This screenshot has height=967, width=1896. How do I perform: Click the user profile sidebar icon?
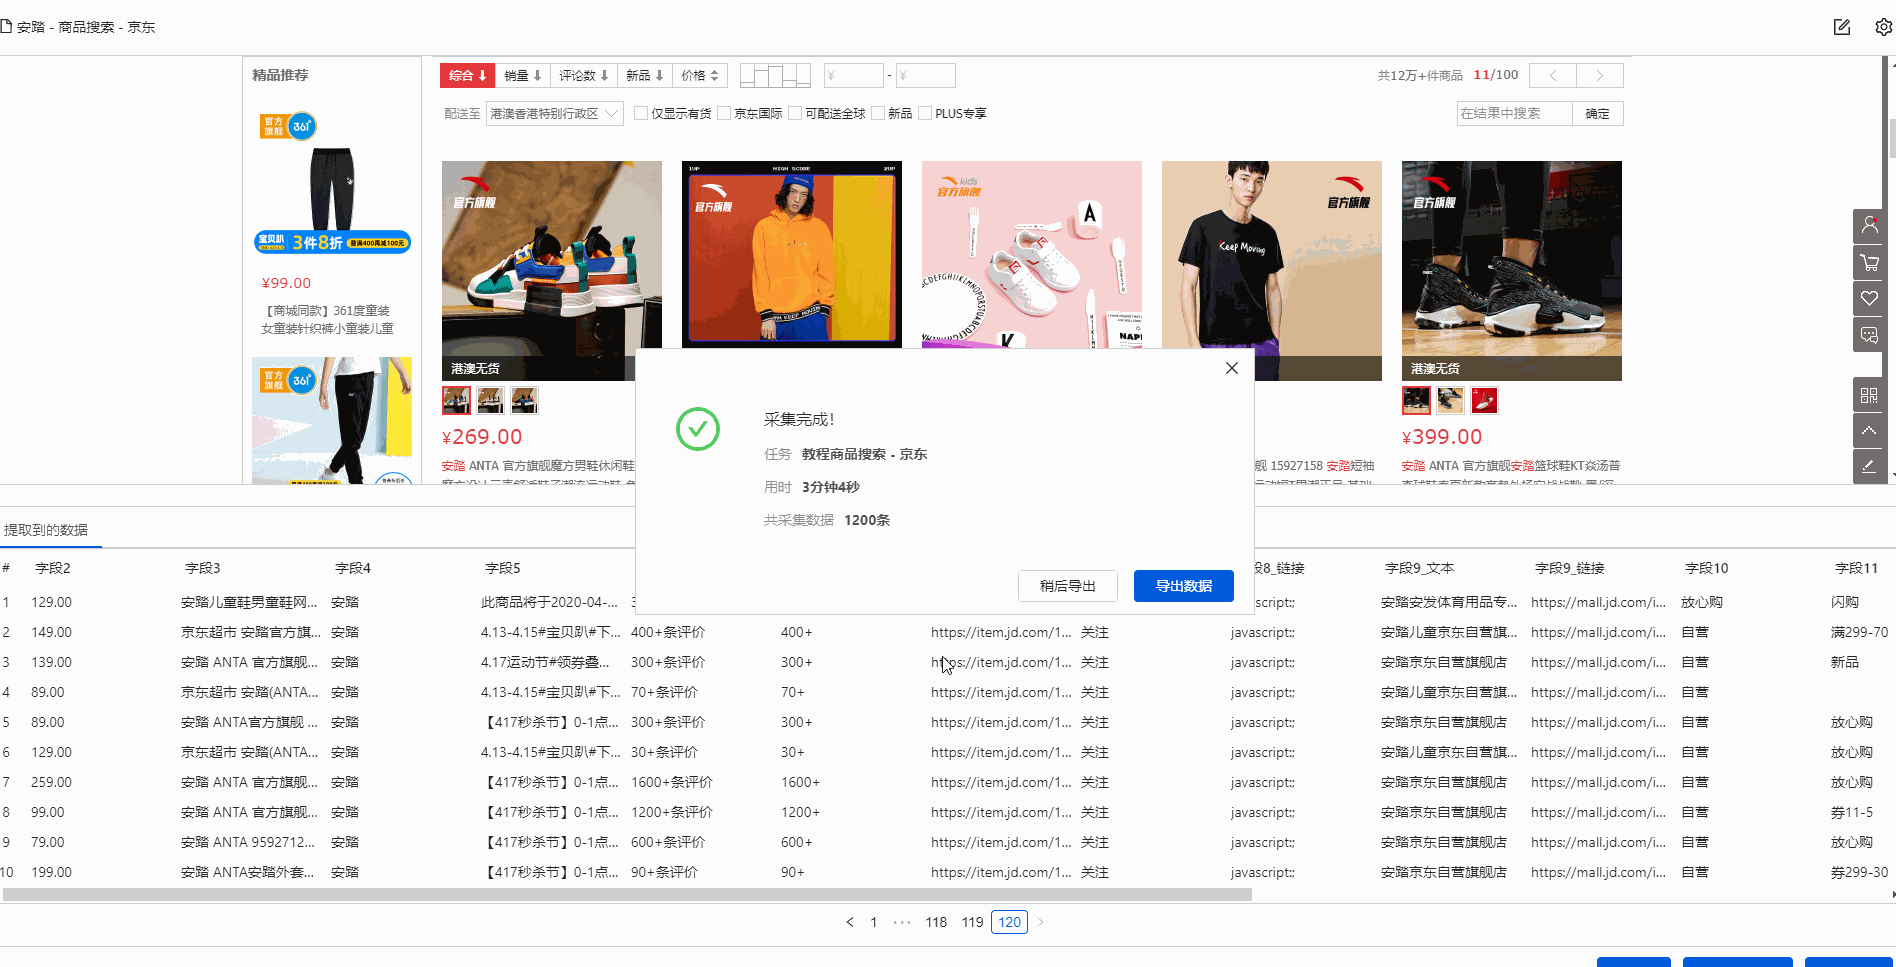coord(1869,227)
